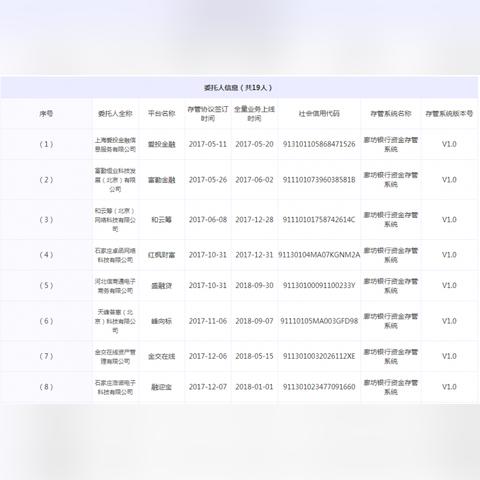This screenshot has height=480, width=480.
Task: Click the full company name in row （3）
Action: (115, 220)
